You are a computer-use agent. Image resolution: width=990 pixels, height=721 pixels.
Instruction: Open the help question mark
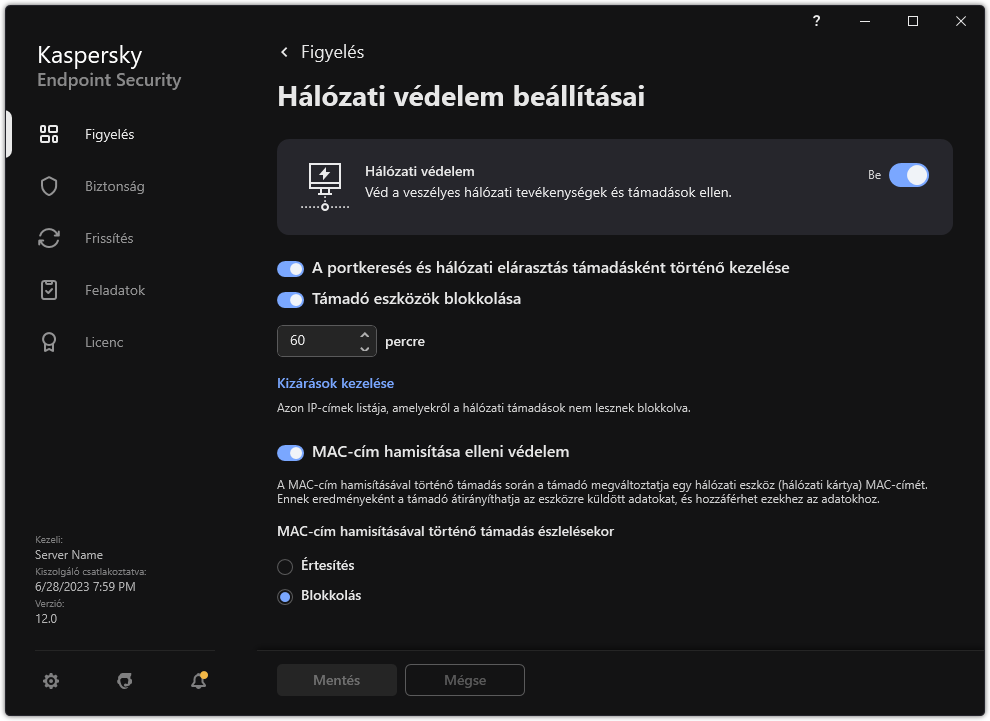(815, 21)
